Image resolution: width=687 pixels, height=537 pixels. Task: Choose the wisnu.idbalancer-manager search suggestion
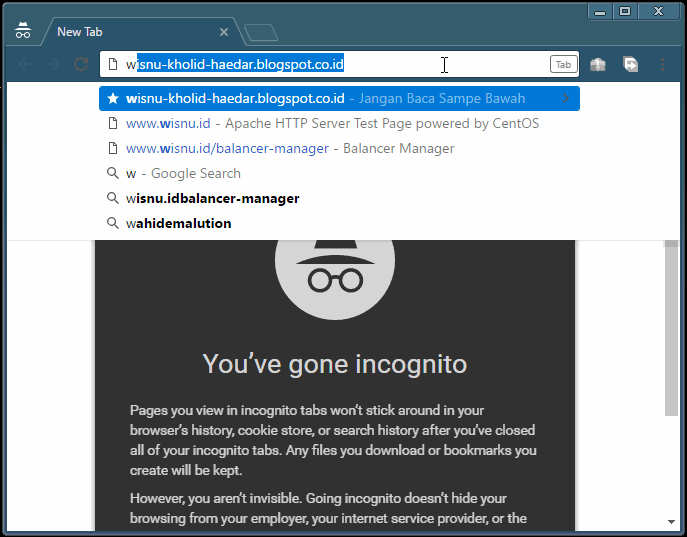coord(339,198)
